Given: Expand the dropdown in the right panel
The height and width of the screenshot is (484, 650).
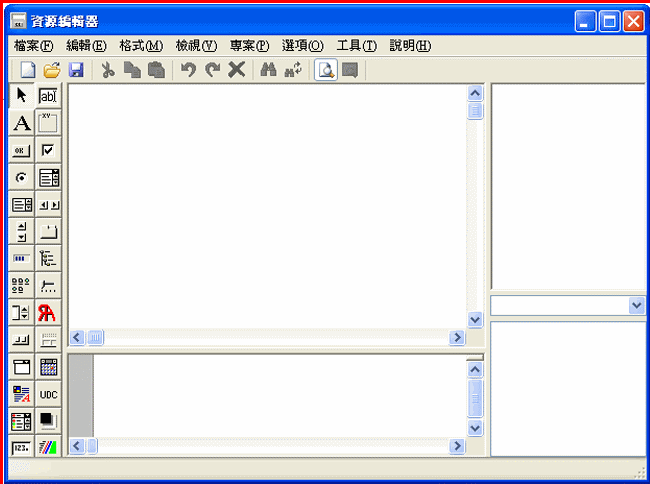Looking at the screenshot, I should point(637,305).
